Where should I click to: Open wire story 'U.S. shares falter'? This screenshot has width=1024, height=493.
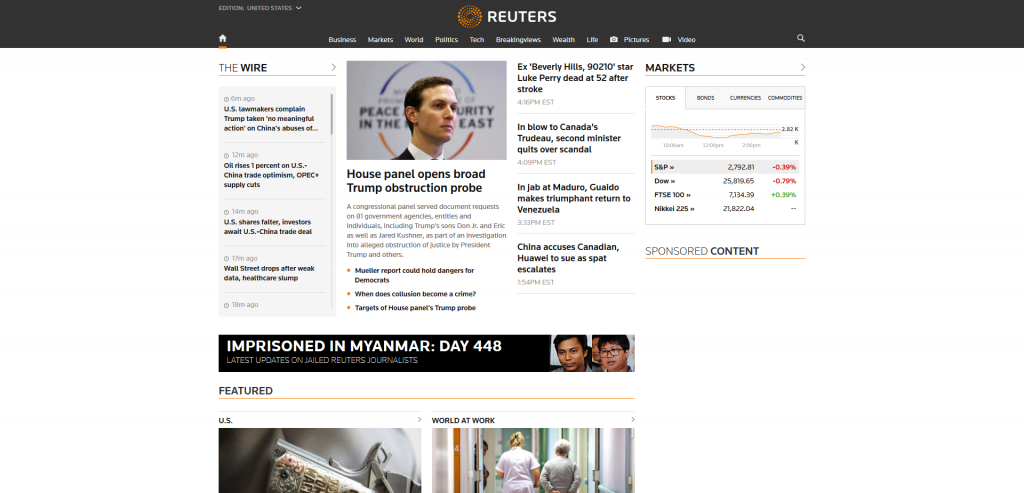[x=268, y=227]
